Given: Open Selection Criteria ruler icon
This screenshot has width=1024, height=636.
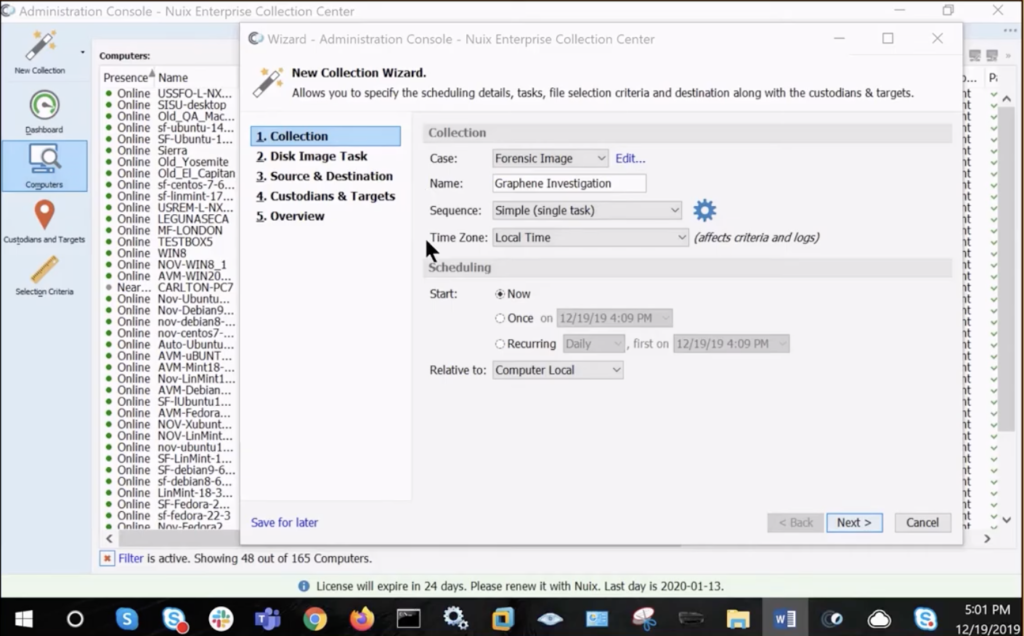Looking at the screenshot, I should 44,269.
